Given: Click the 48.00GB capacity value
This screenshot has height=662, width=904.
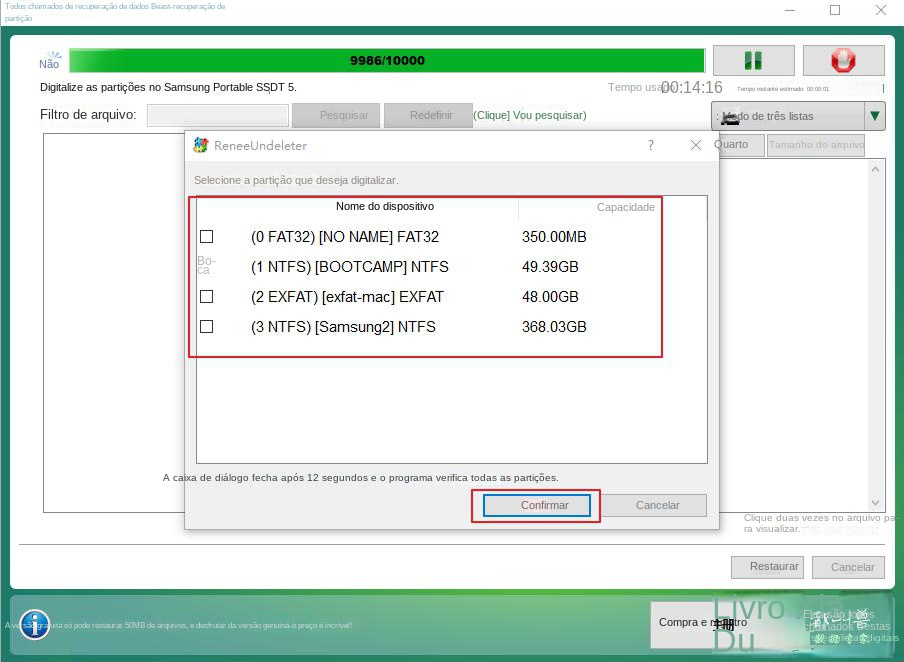Looking at the screenshot, I should click(550, 296).
